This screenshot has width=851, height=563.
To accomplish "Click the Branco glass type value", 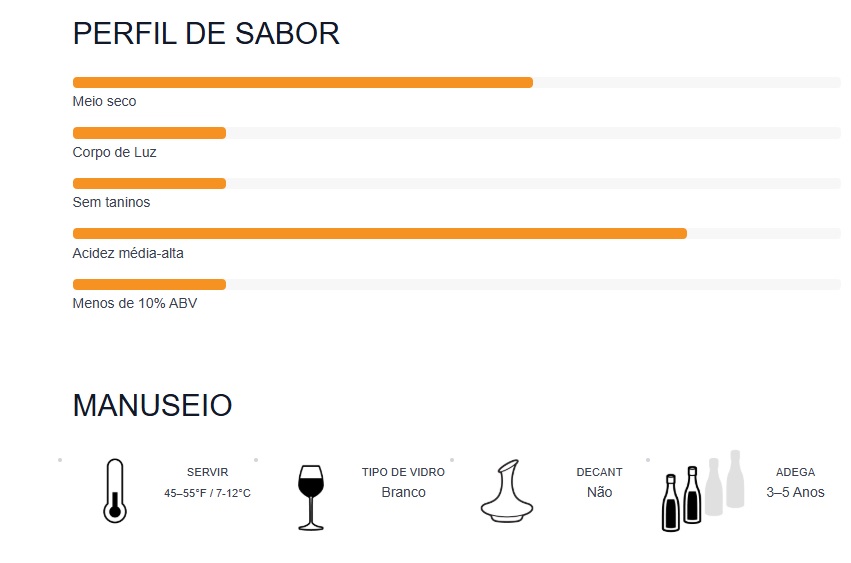I will (403, 492).
